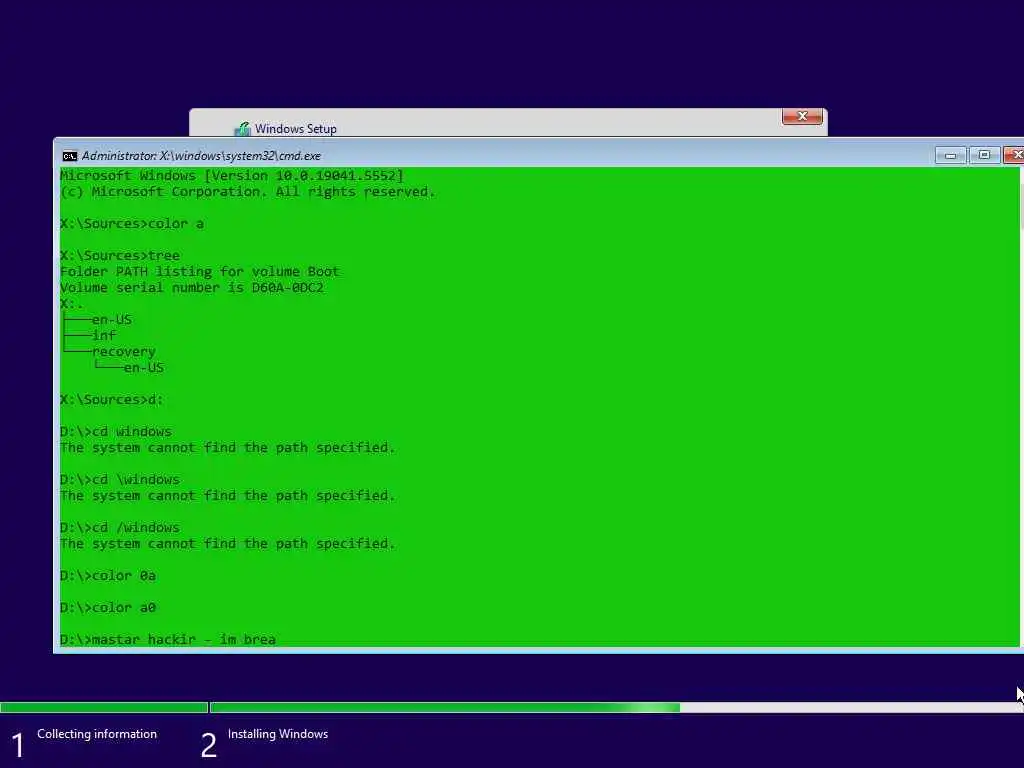The image size is (1024, 768).
Task: Click the Microsoft Corporation copyright line
Action: point(248,191)
